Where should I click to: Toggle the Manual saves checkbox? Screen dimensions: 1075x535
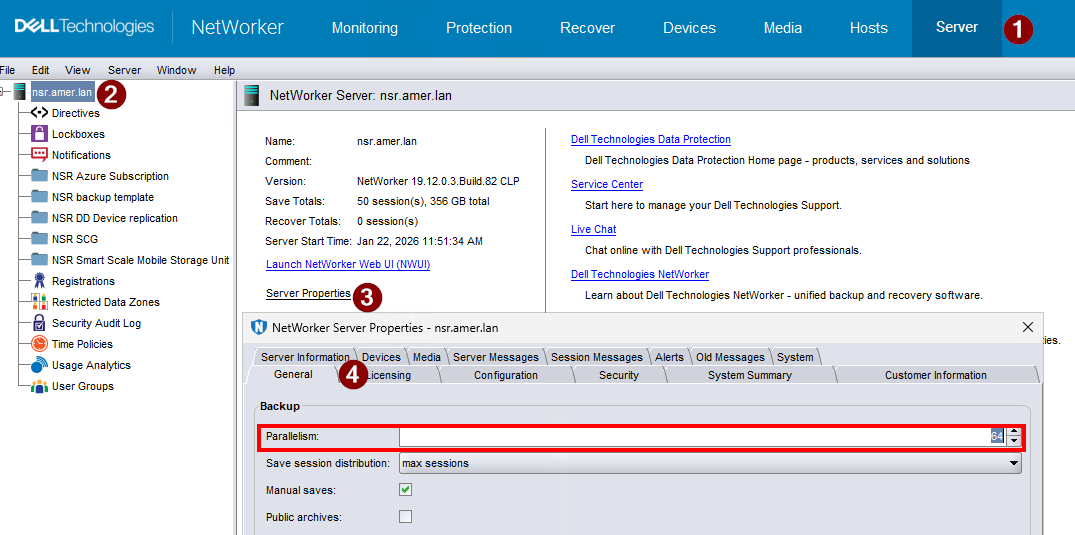406,490
